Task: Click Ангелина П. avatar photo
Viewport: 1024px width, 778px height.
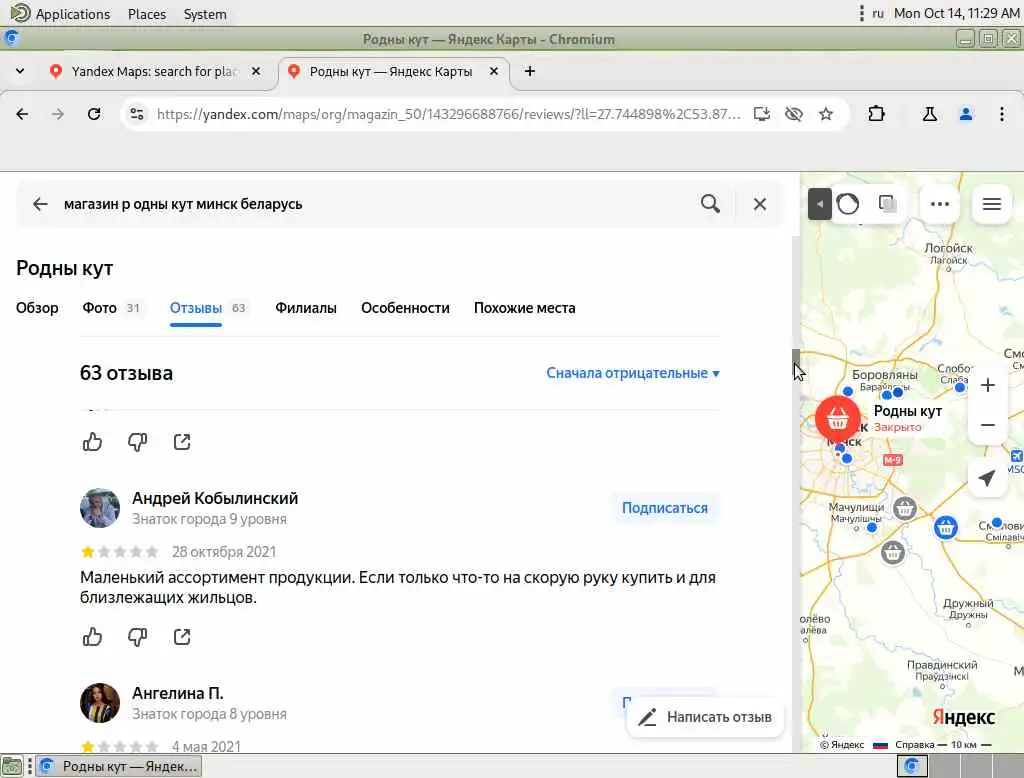Action: [x=100, y=703]
